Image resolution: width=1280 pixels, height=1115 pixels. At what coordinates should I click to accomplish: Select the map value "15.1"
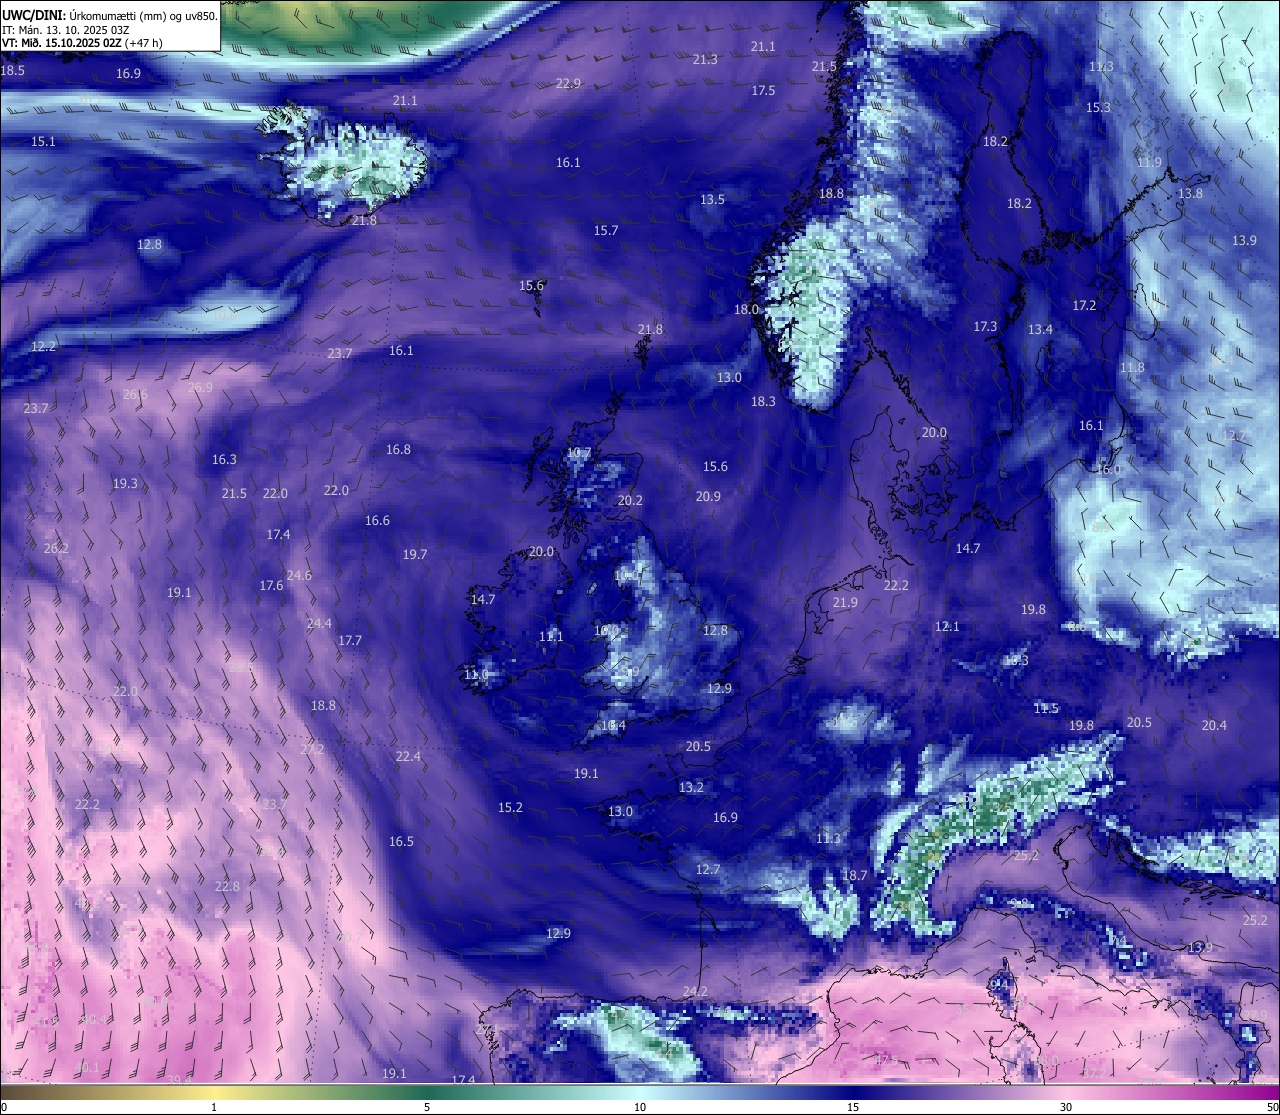[43, 142]
